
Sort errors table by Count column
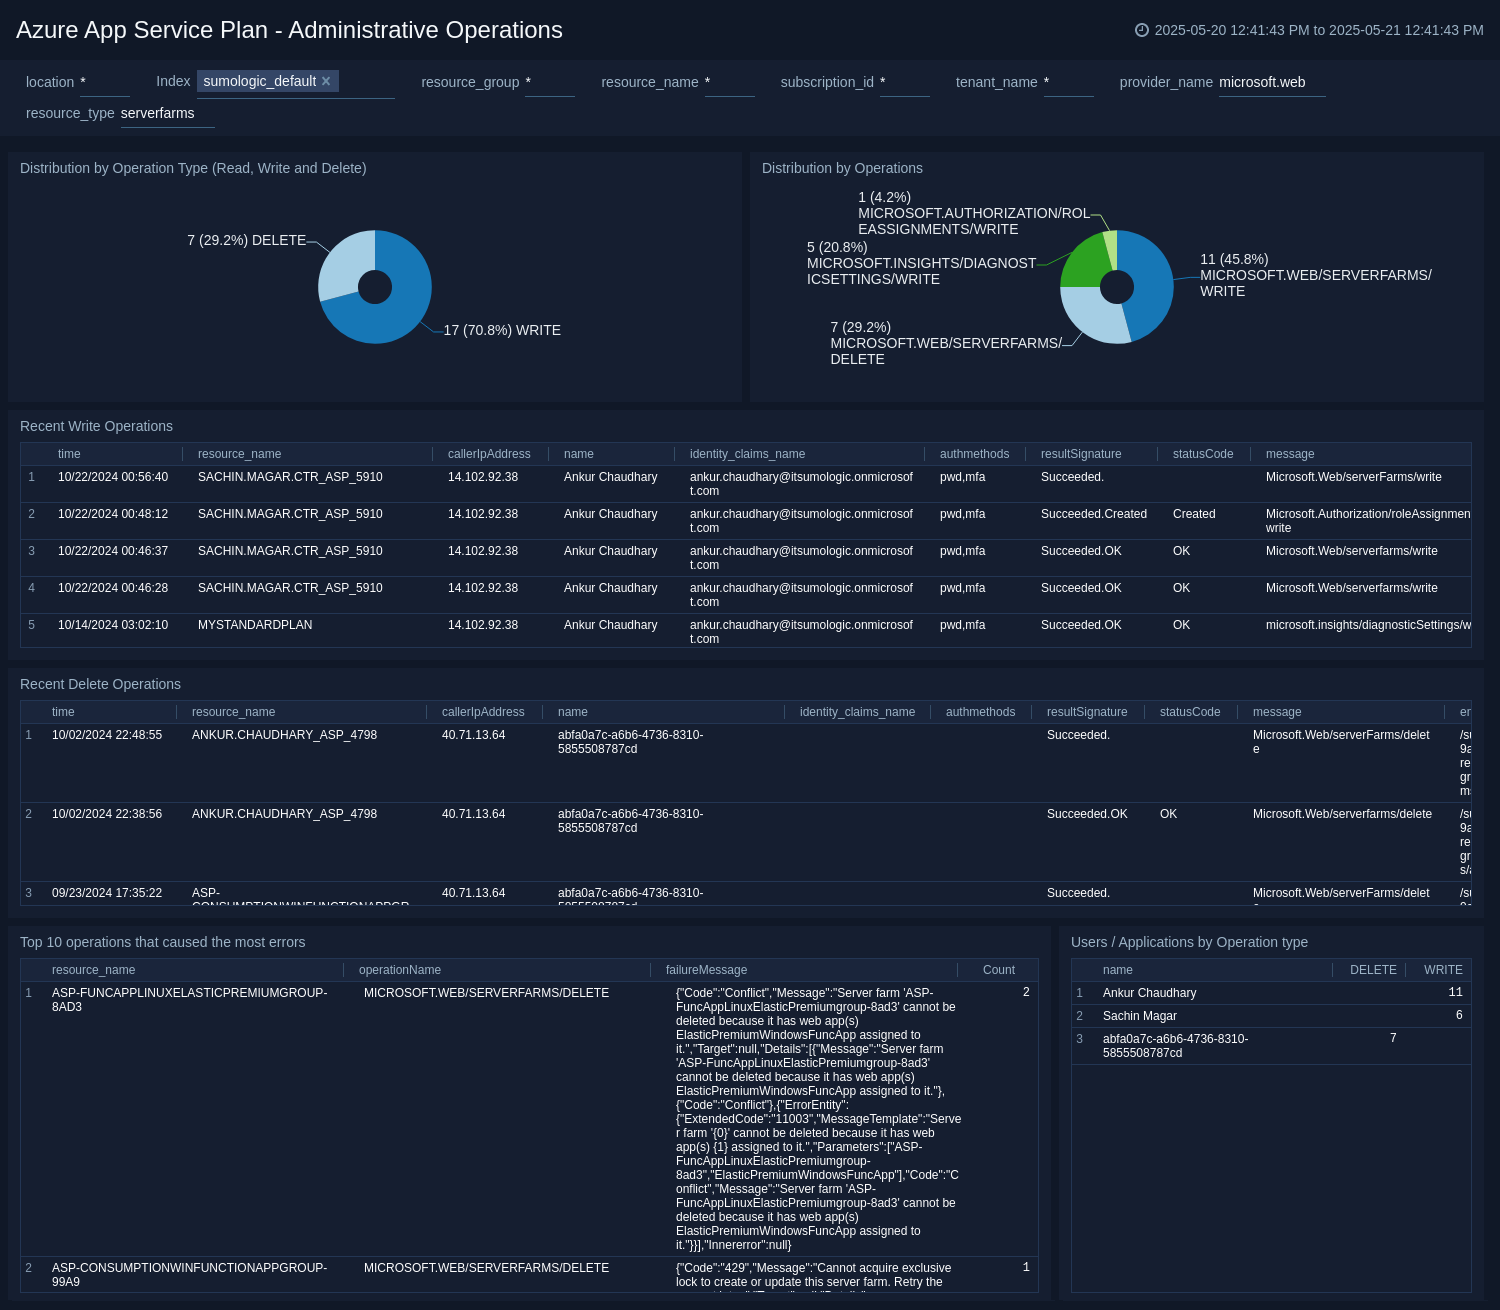(x=999, y=970)
